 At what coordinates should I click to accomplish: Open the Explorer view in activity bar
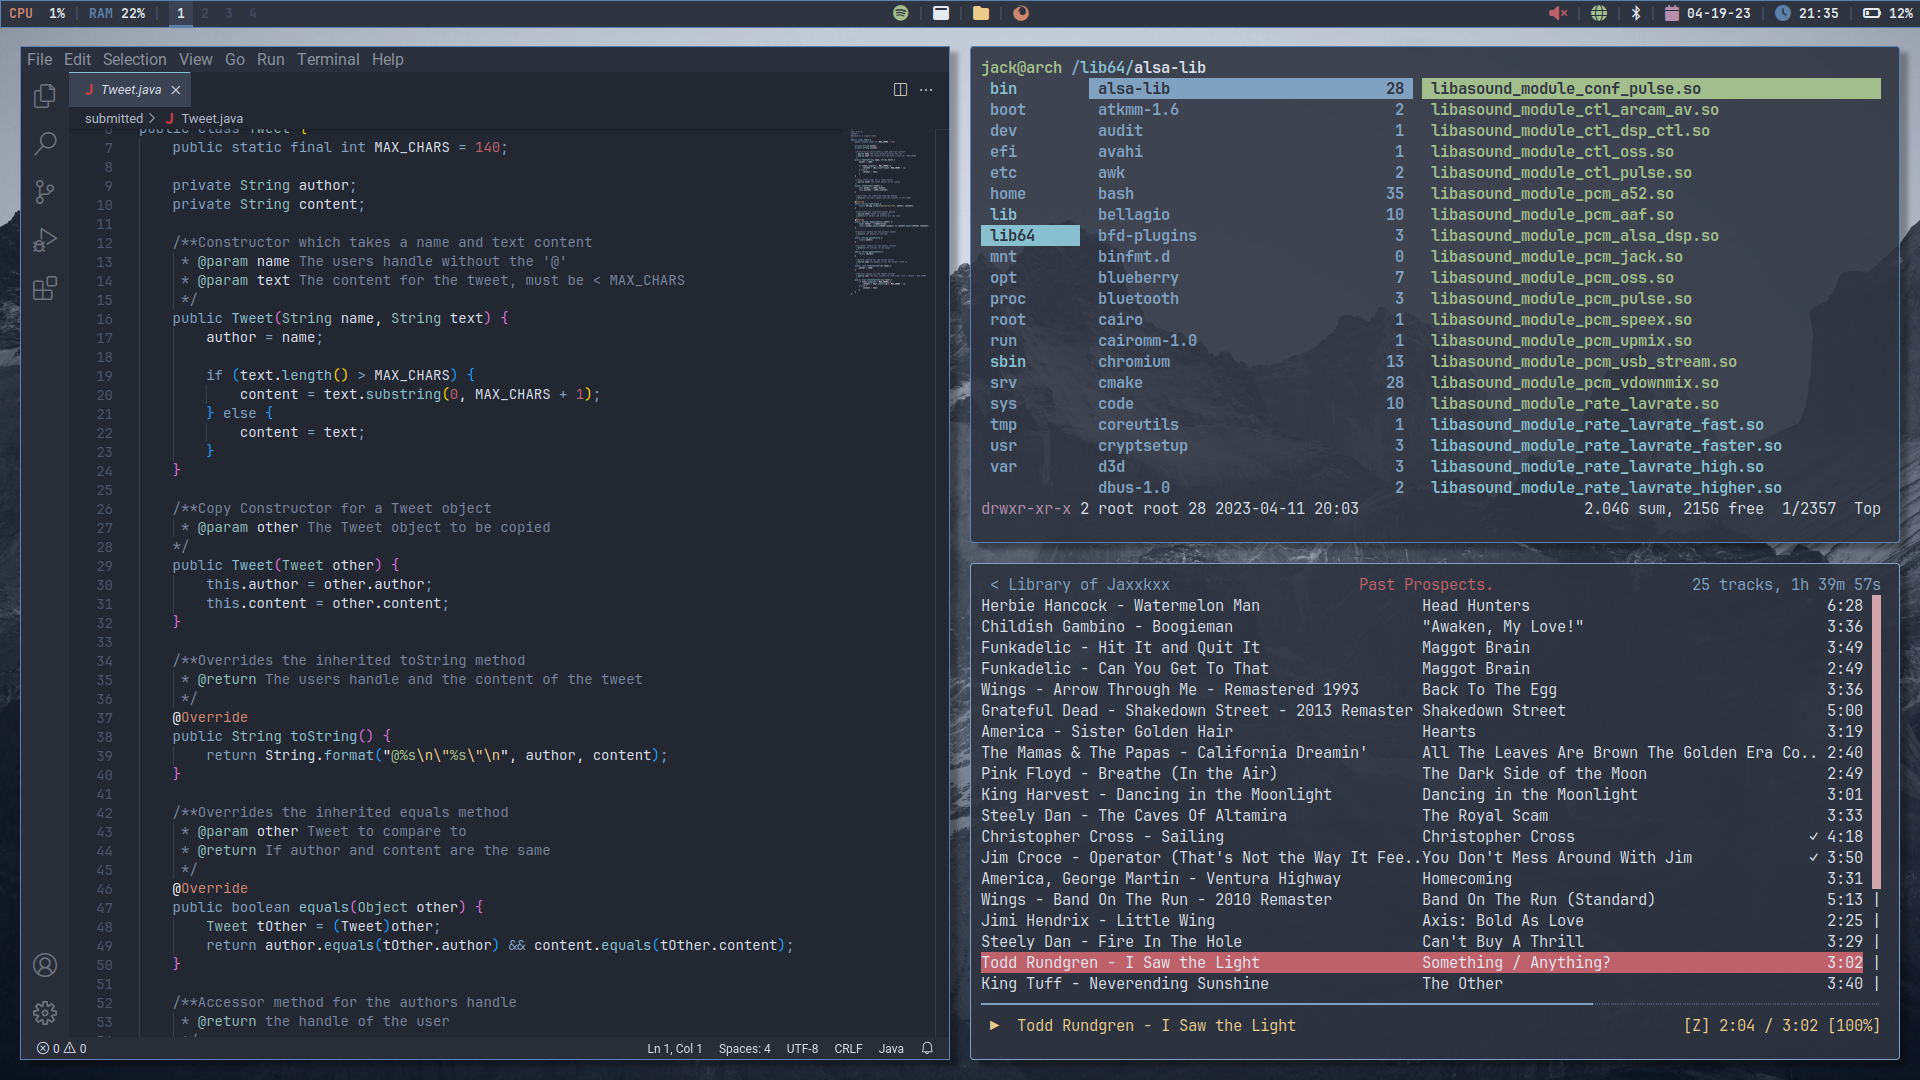pos(45,96)
